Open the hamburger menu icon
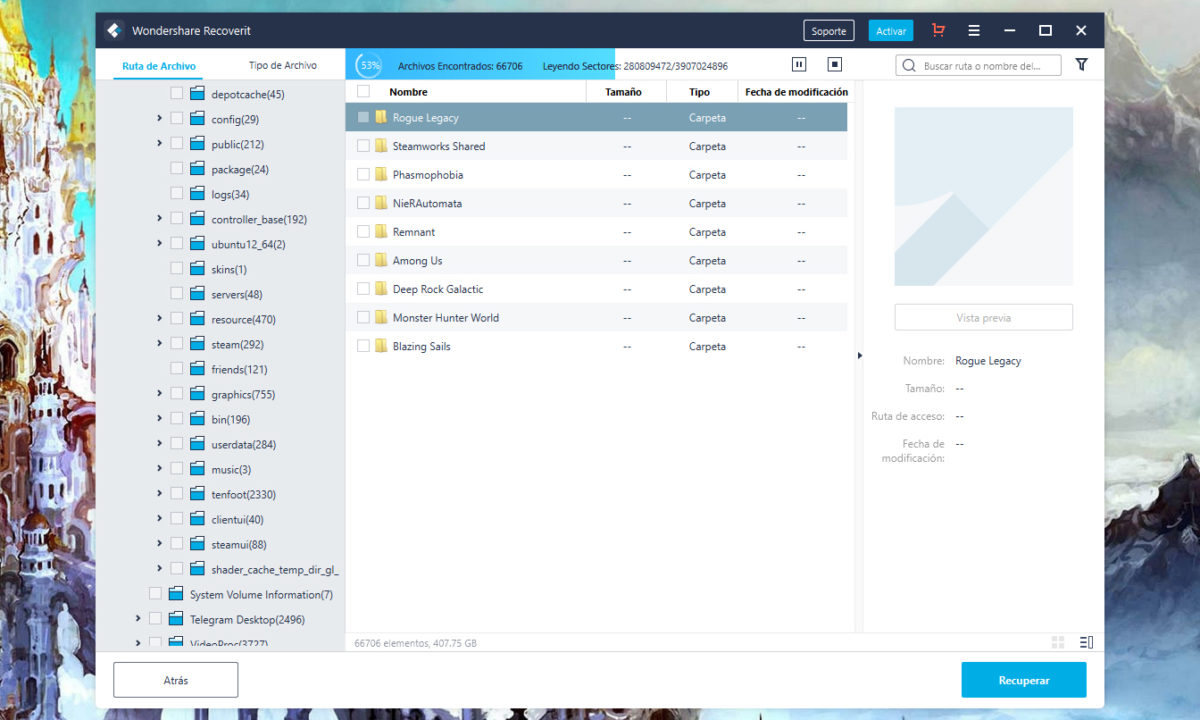 coord(974,31)
